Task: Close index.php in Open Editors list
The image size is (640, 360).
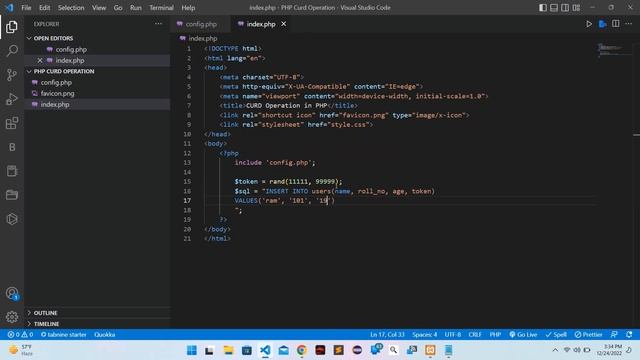Action: [40, 60]
